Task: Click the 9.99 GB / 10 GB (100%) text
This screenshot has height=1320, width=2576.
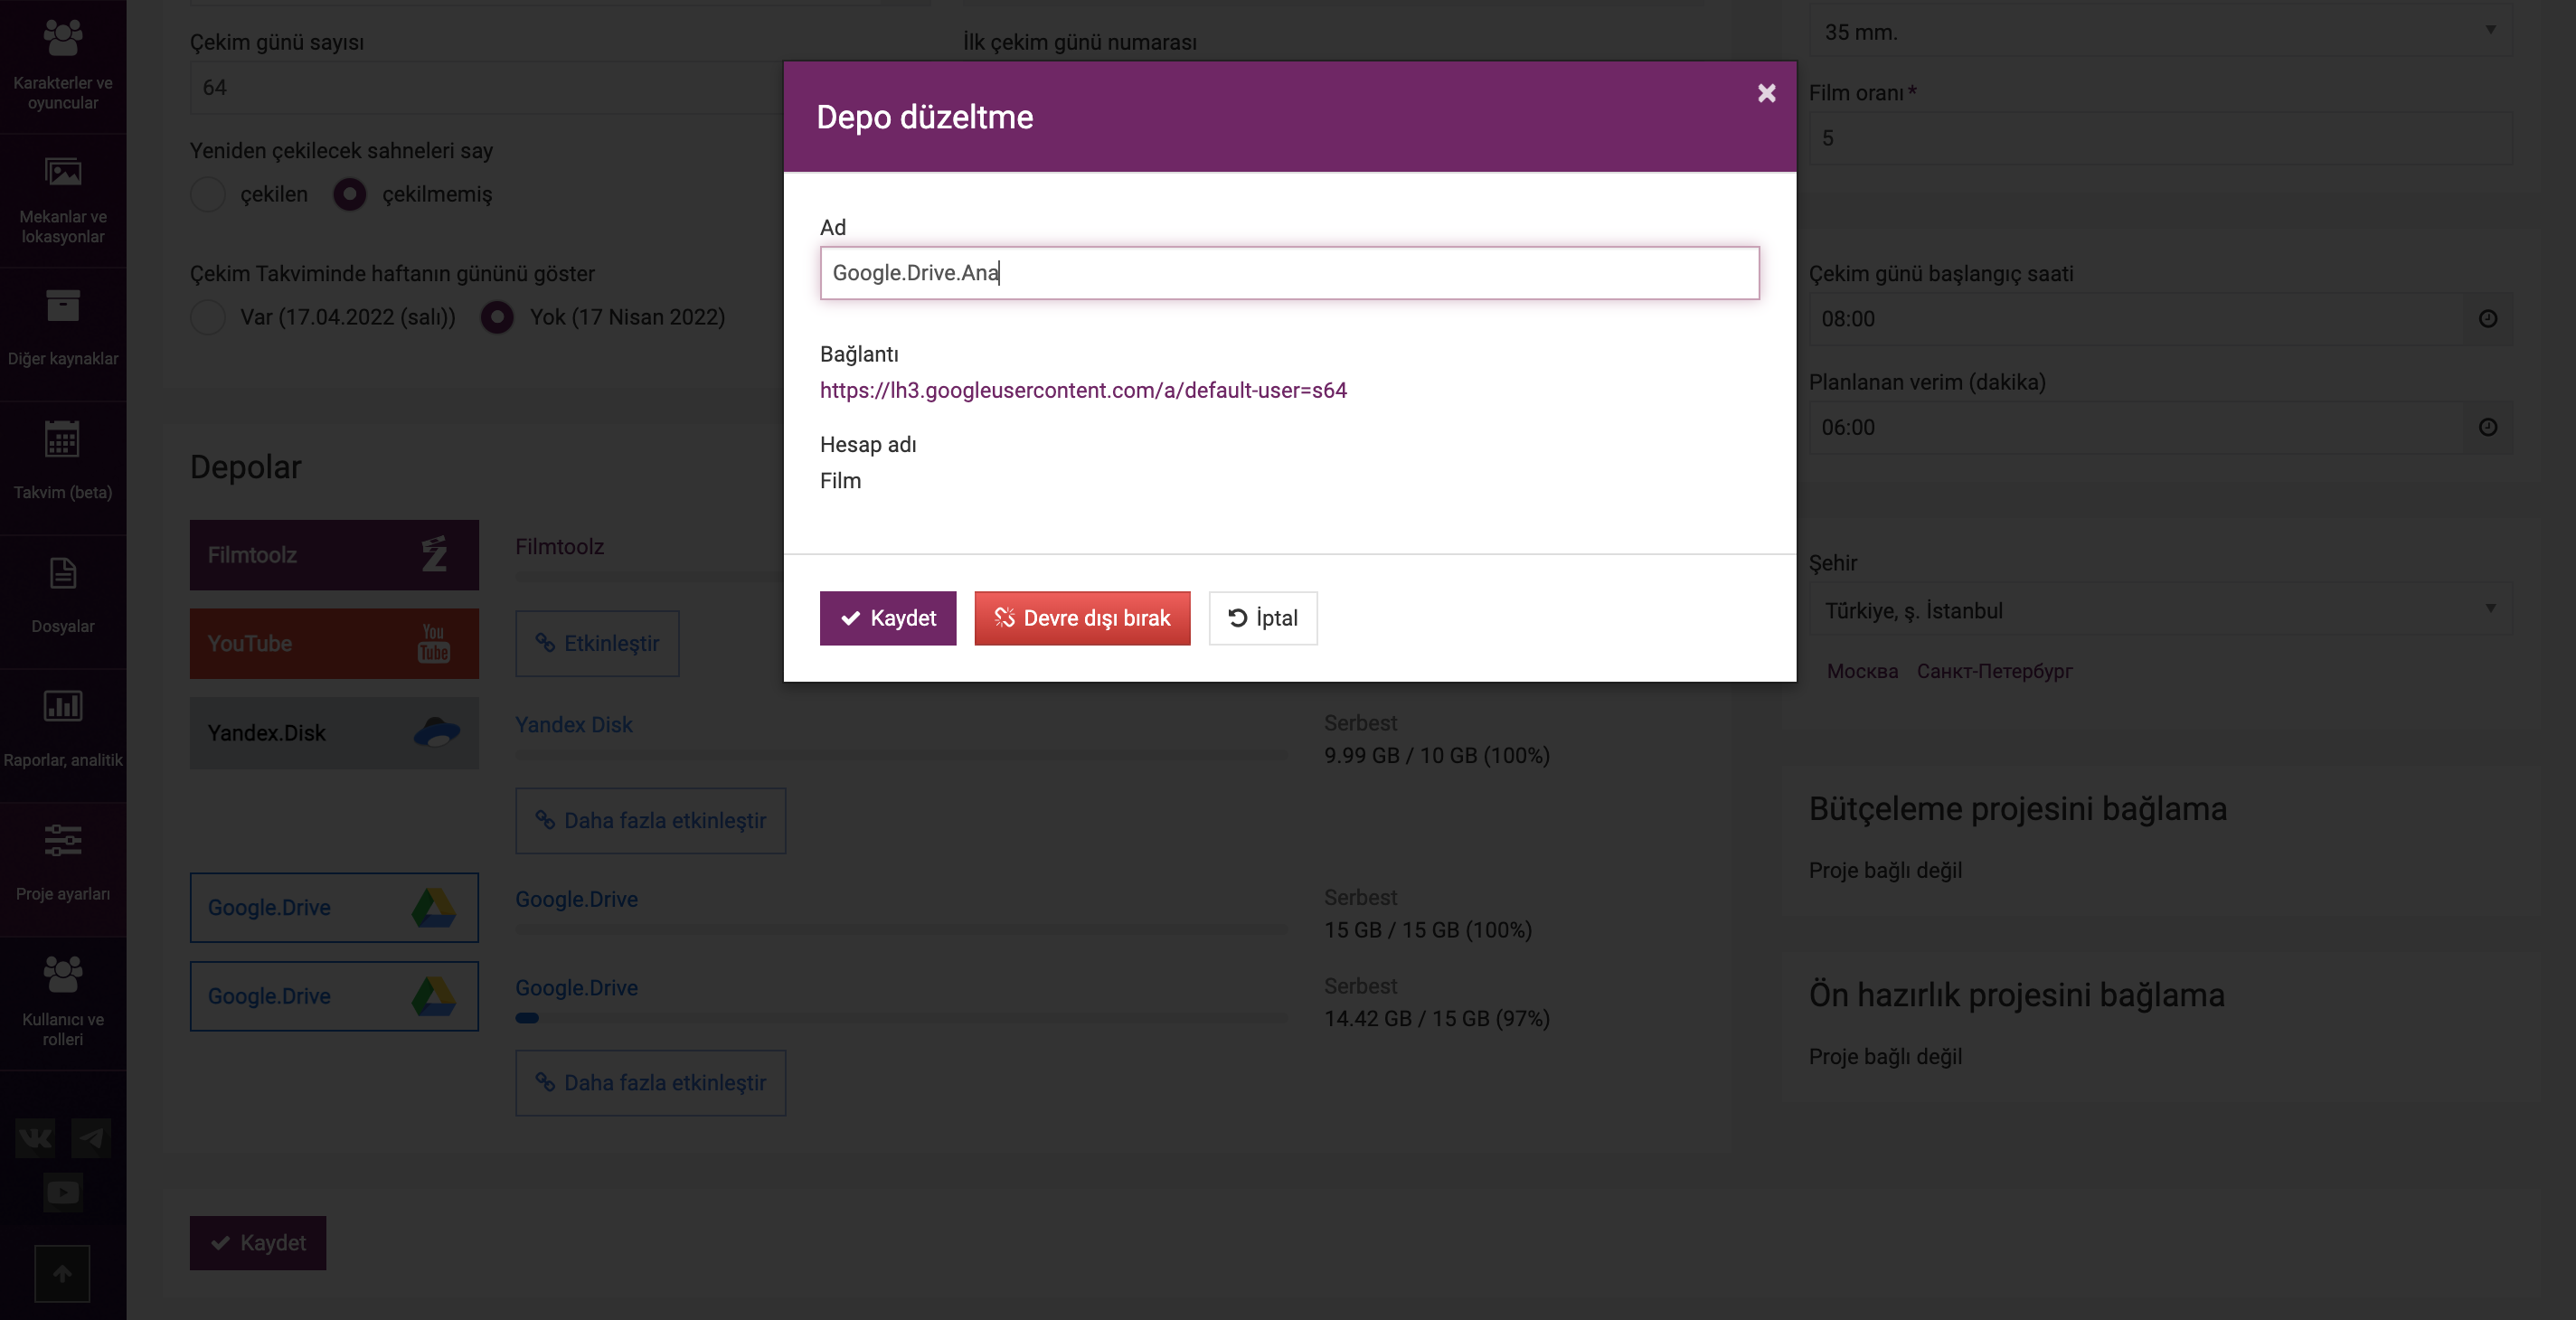Action: 1437,755
